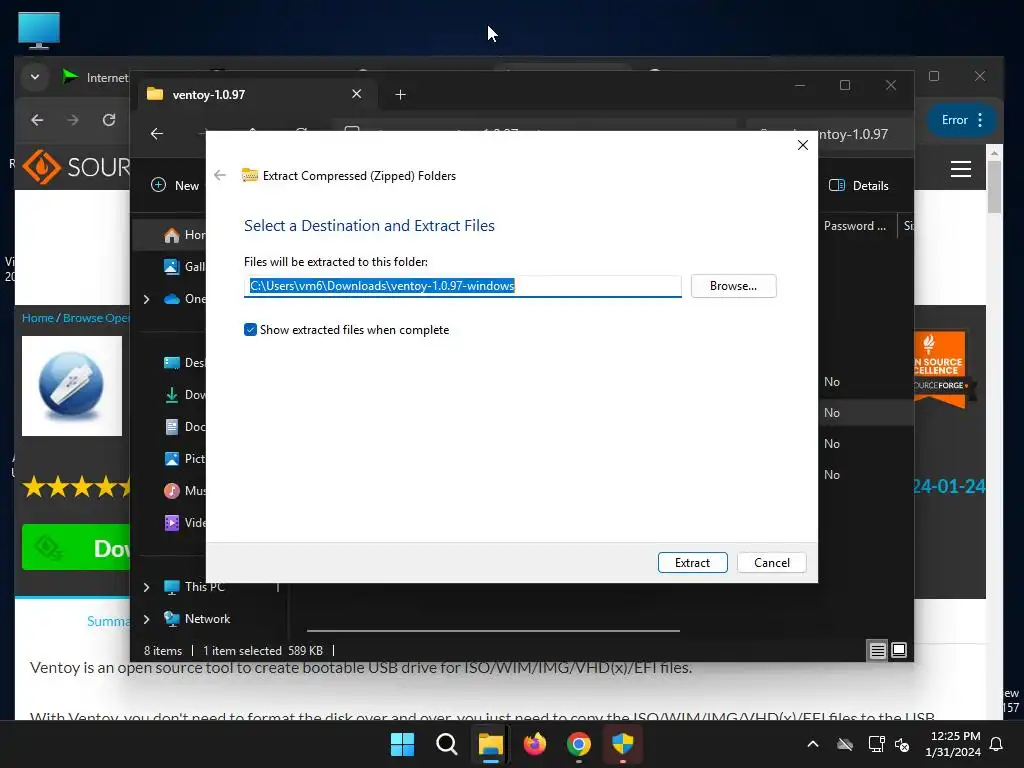1024x768 pixels.
Task: Open Pictures folder in sidebar
Action: coord(184,458)
